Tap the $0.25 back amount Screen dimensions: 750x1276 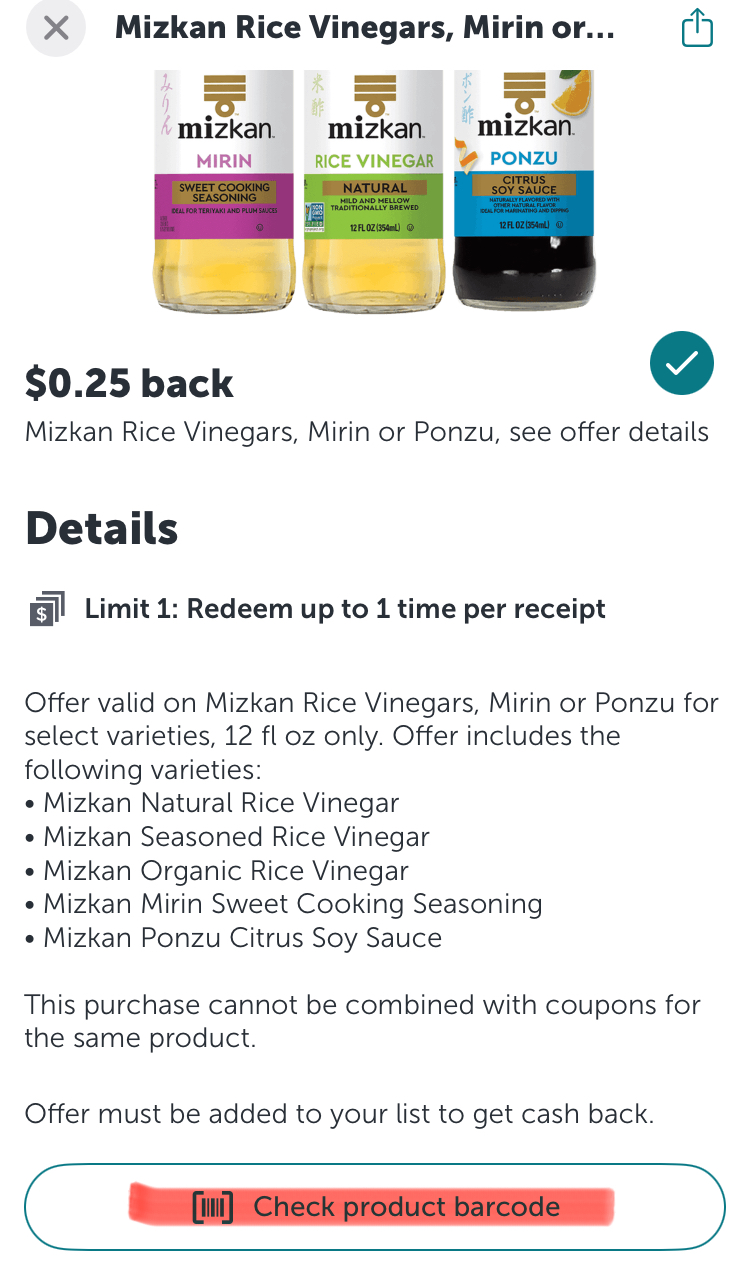tap(129, 383)
